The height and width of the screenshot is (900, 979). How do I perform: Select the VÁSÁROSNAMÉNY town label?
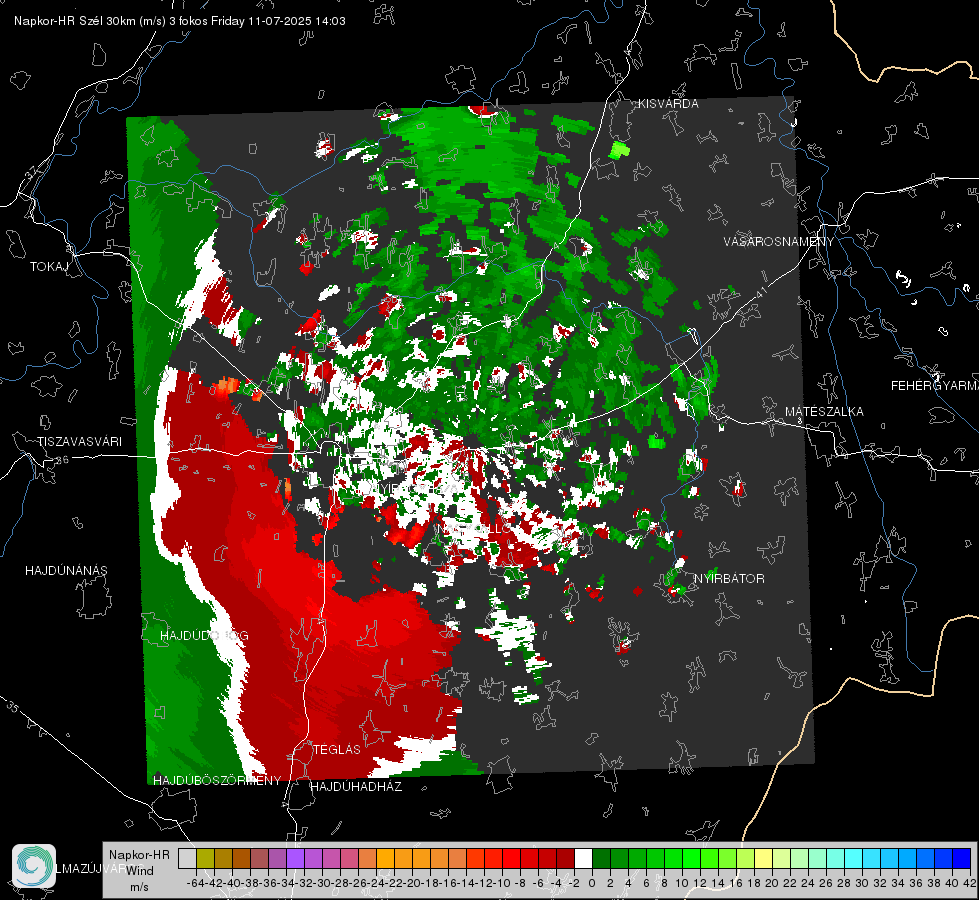click(779, 242)
